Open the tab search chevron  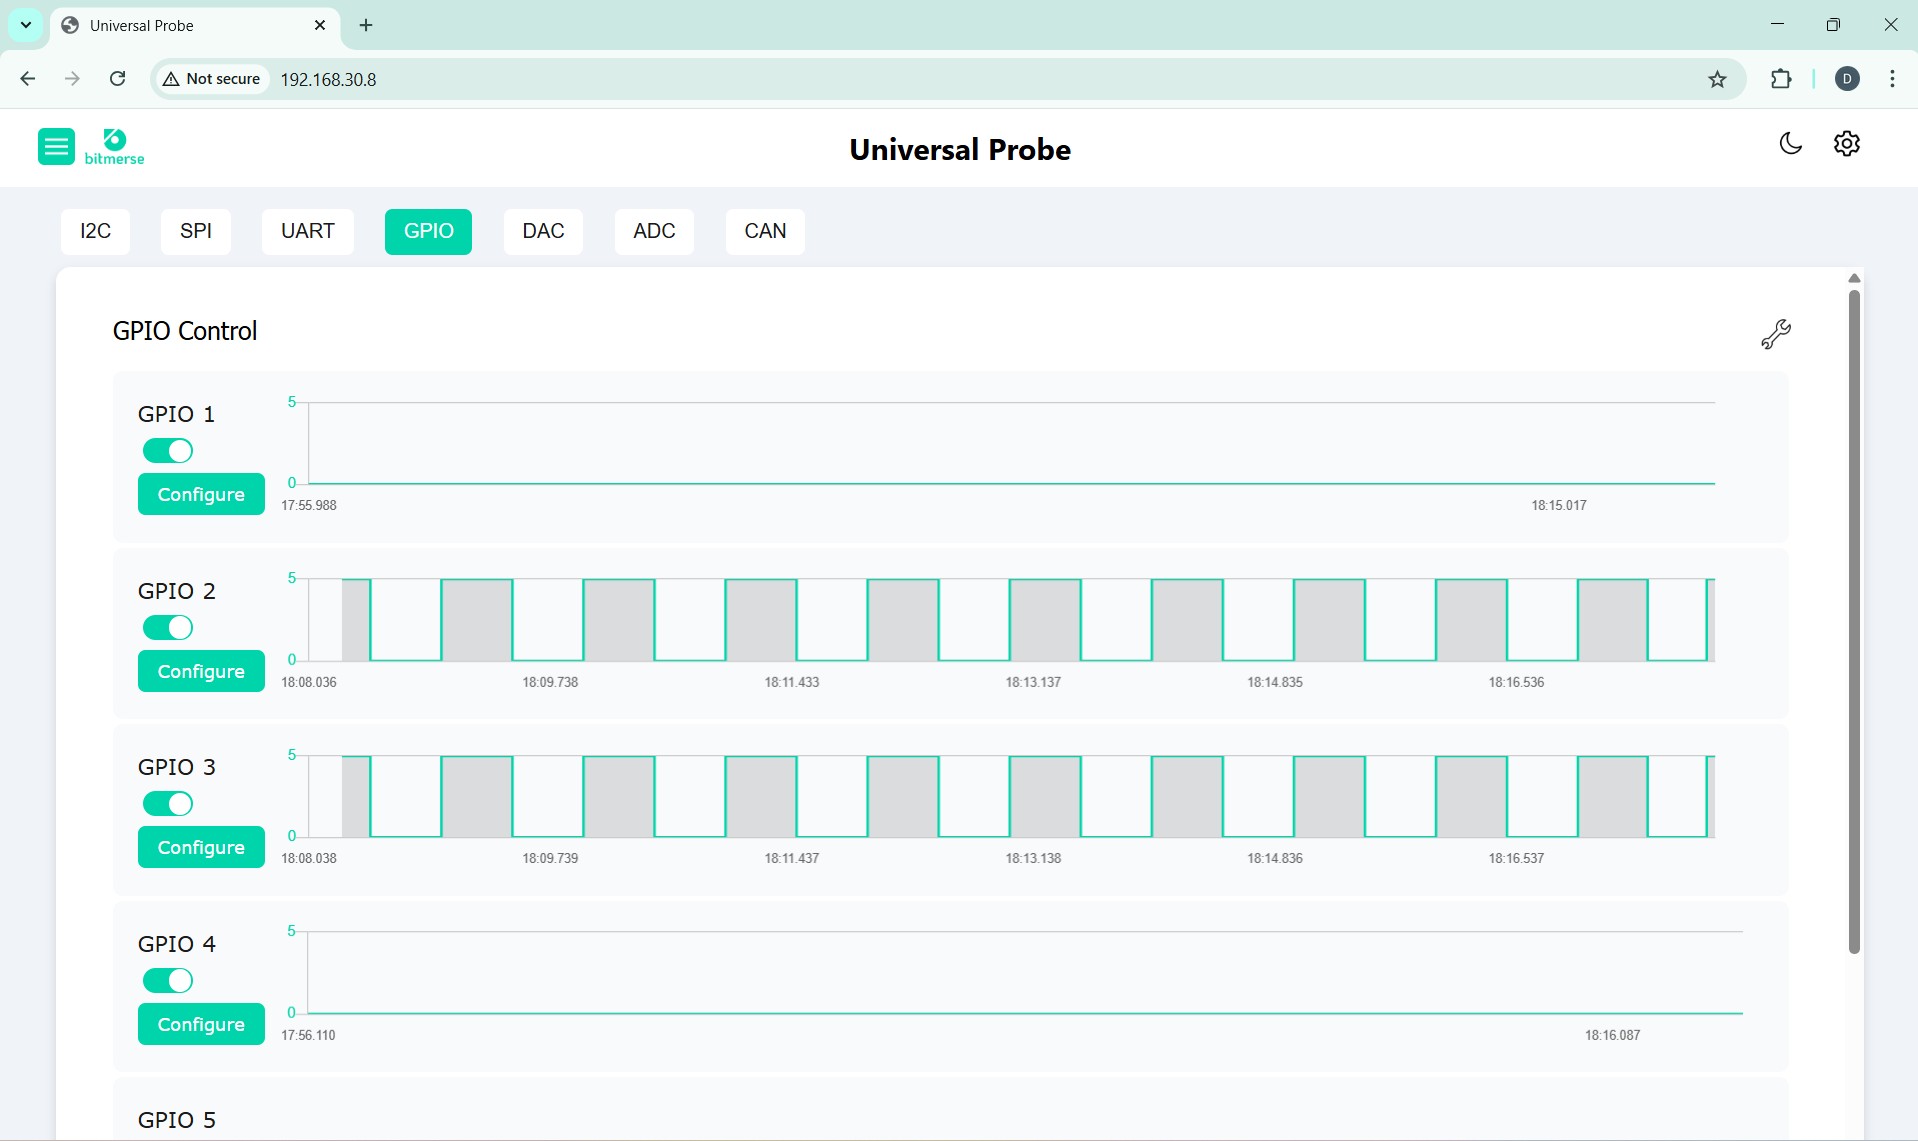tap(25, 25)
